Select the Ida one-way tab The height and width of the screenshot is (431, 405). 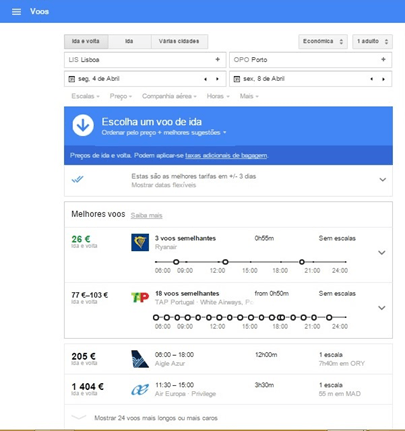129,41
